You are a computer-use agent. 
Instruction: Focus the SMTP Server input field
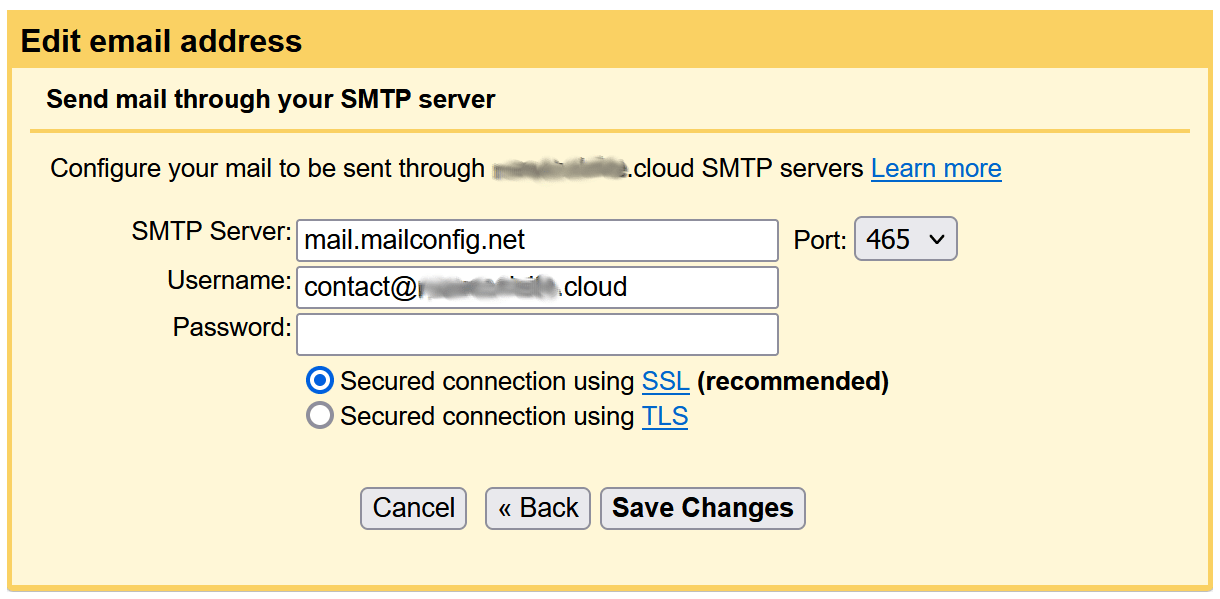tap(537, 240)
